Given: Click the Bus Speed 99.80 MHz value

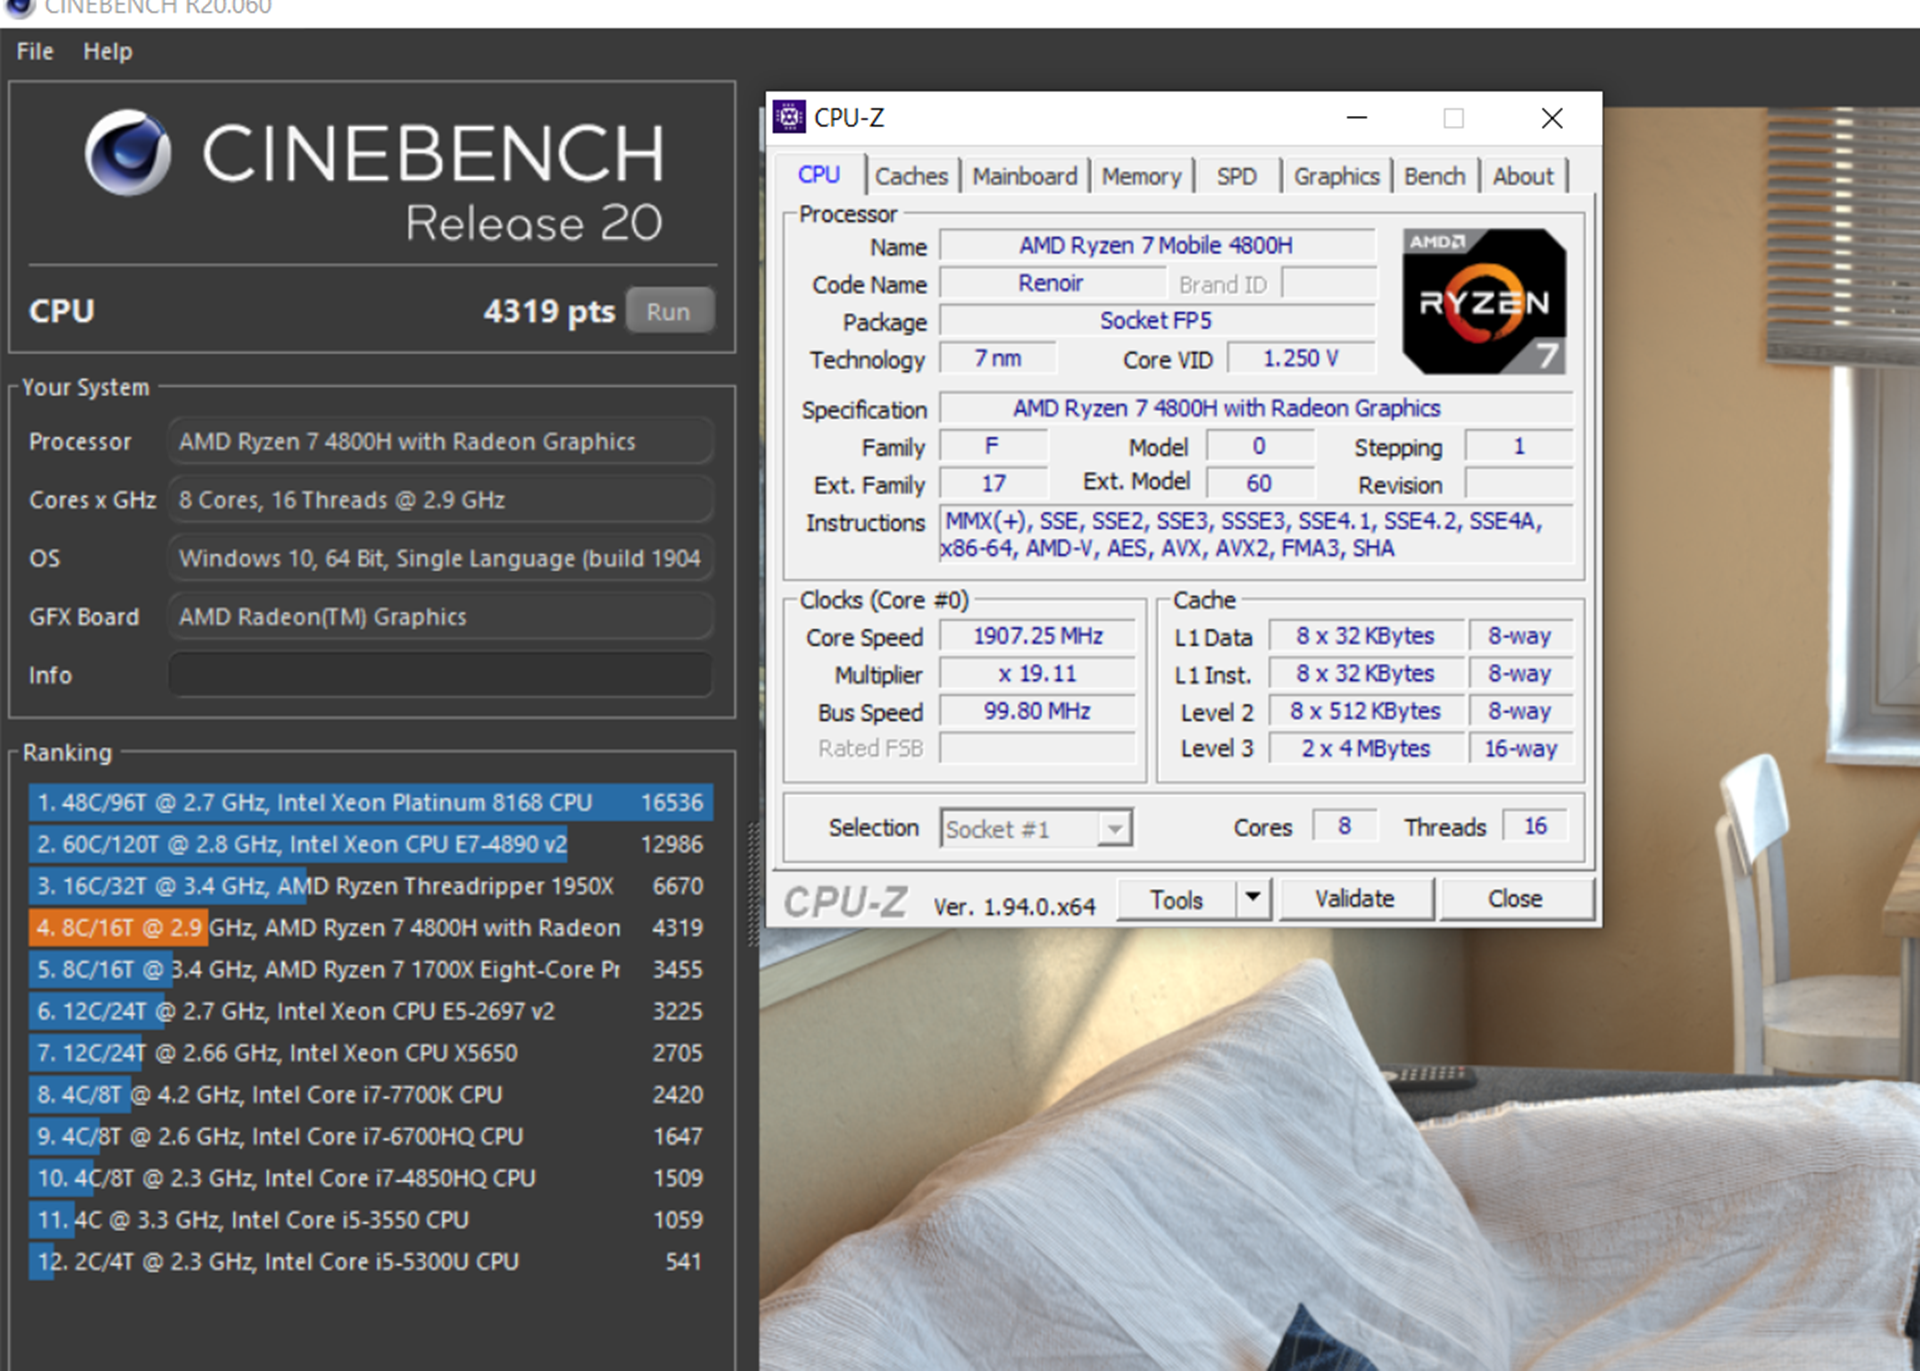Looking at the screenshot, I should (x=1038, y=711).
